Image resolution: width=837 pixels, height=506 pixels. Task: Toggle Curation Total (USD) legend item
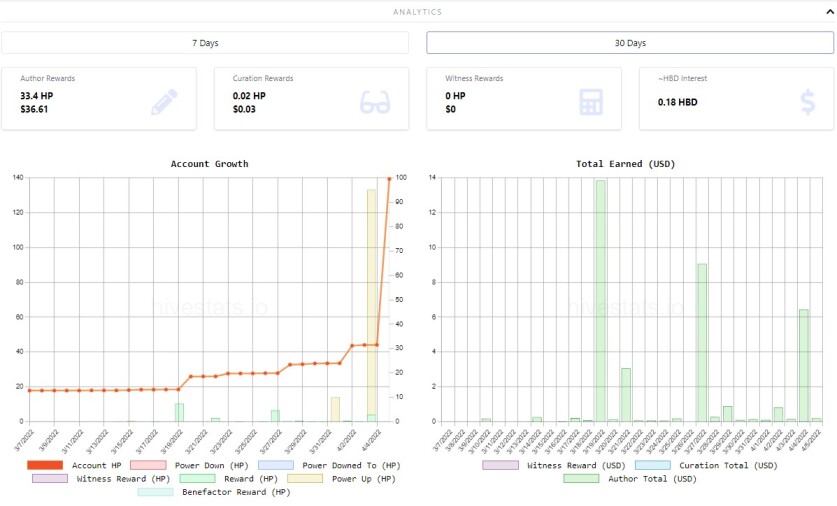click(x=706, y=465)
